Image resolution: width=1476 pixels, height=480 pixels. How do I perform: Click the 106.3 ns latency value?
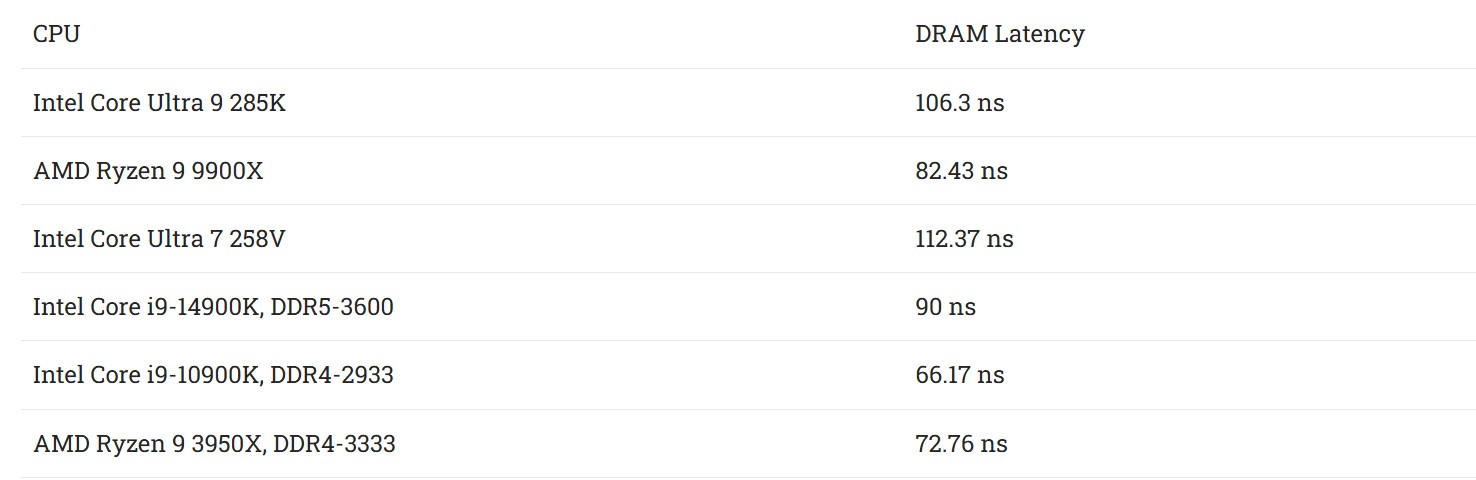tap(959, 103)
